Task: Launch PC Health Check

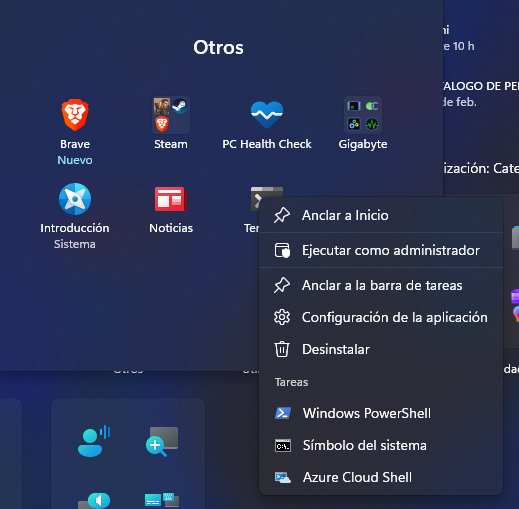Action: 267,115
